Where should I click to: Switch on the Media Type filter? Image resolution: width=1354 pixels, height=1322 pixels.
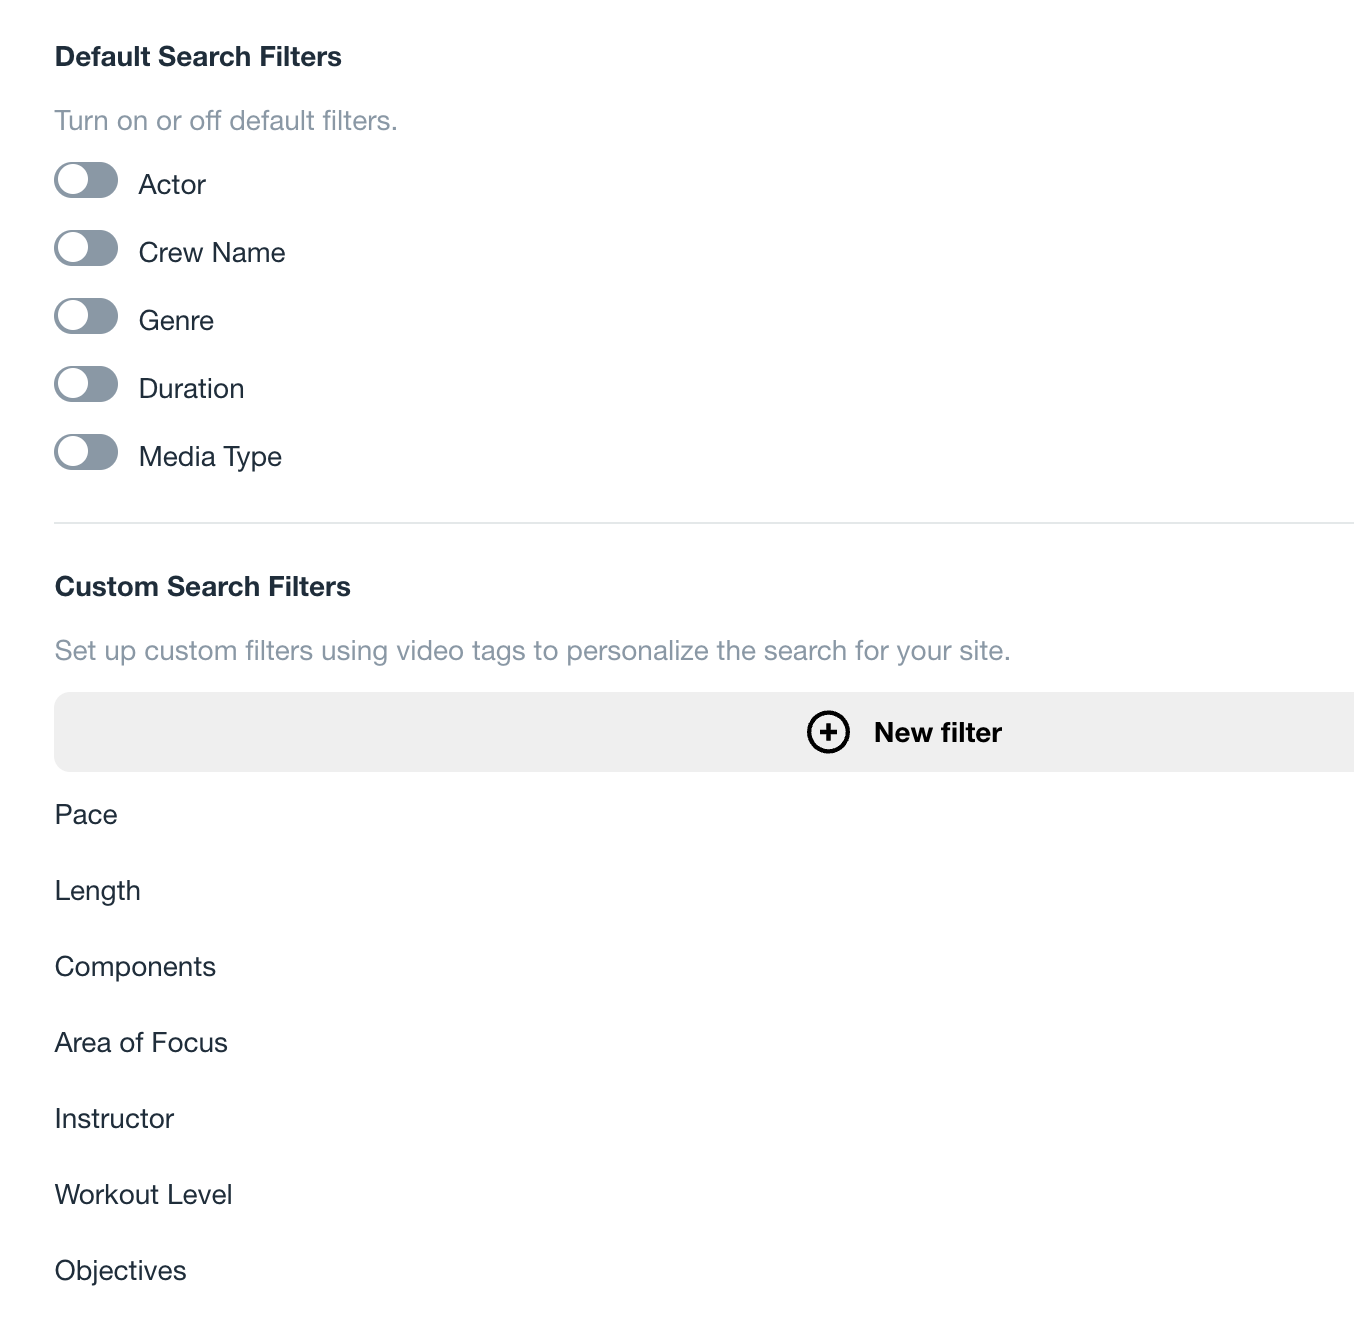pos(86,452)
